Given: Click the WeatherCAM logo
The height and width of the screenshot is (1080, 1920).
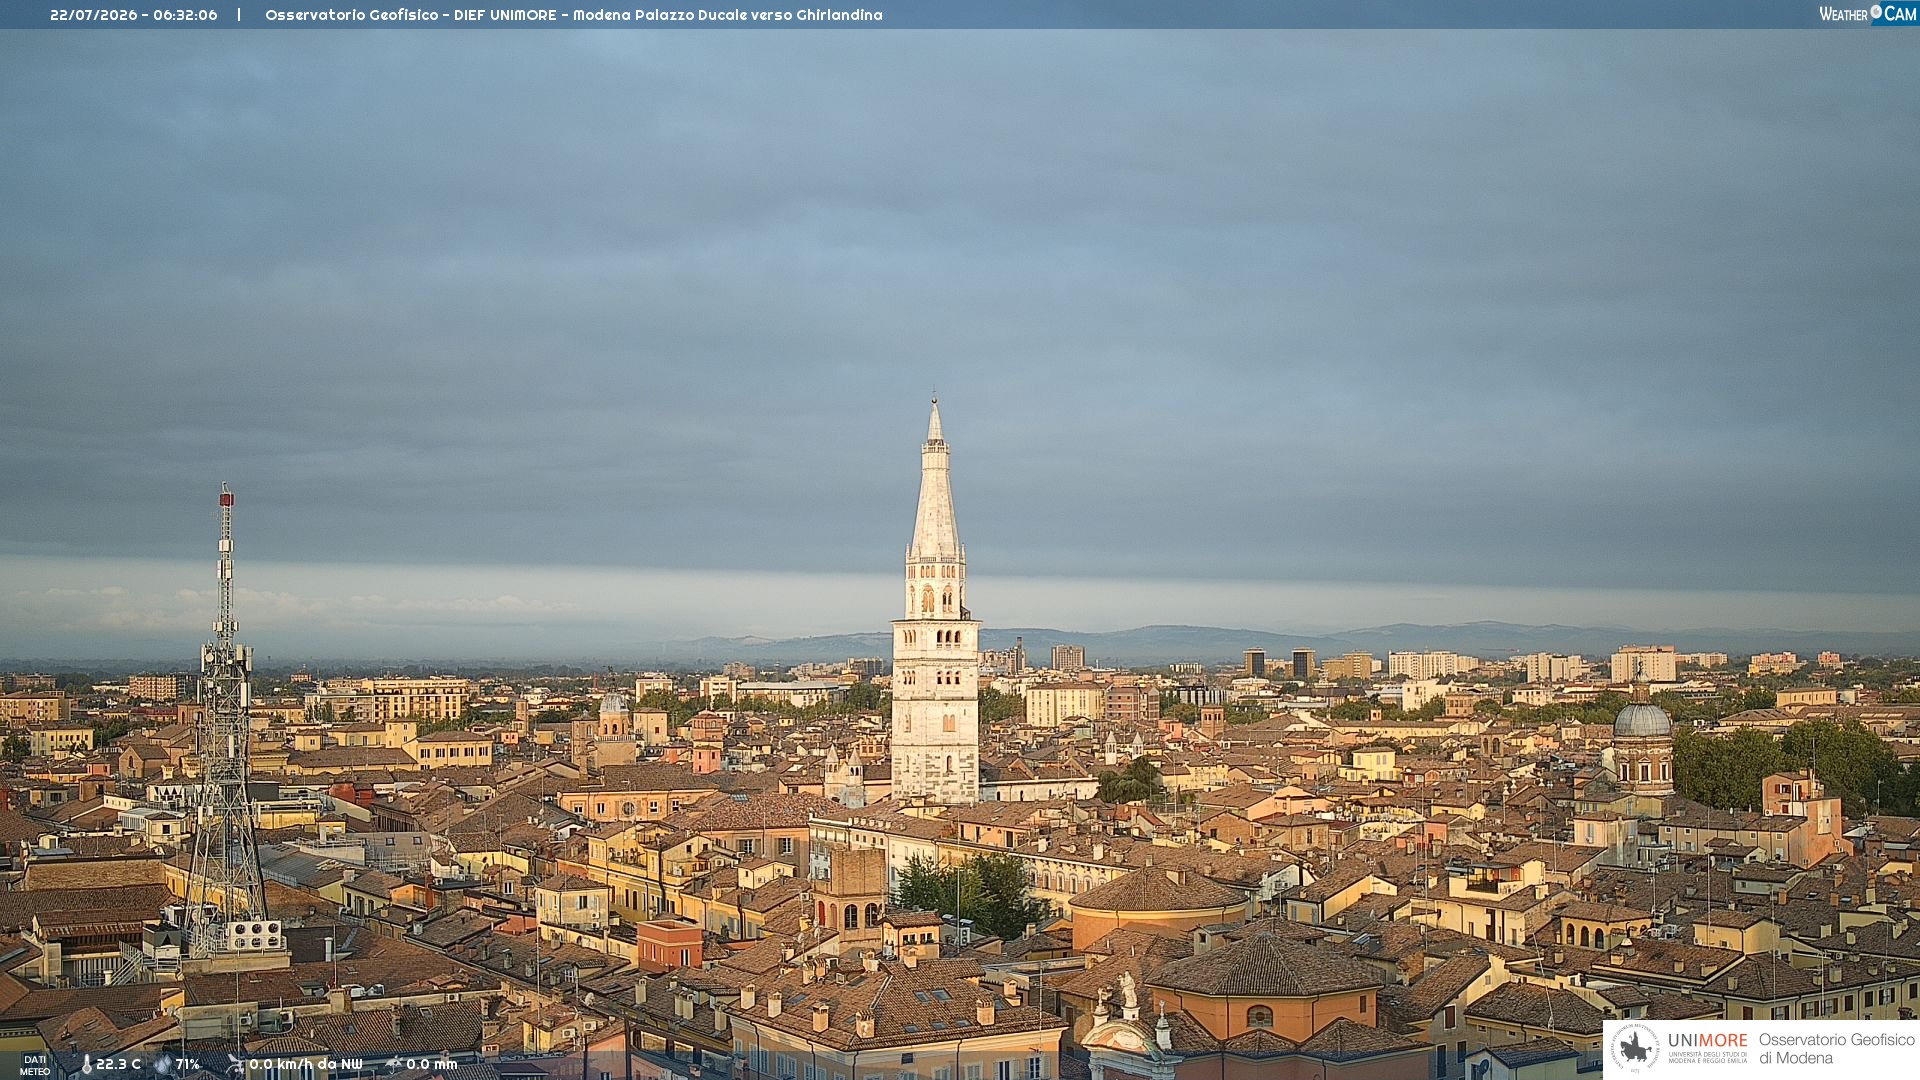Looking at the screenshot, I should point(1868,14).
